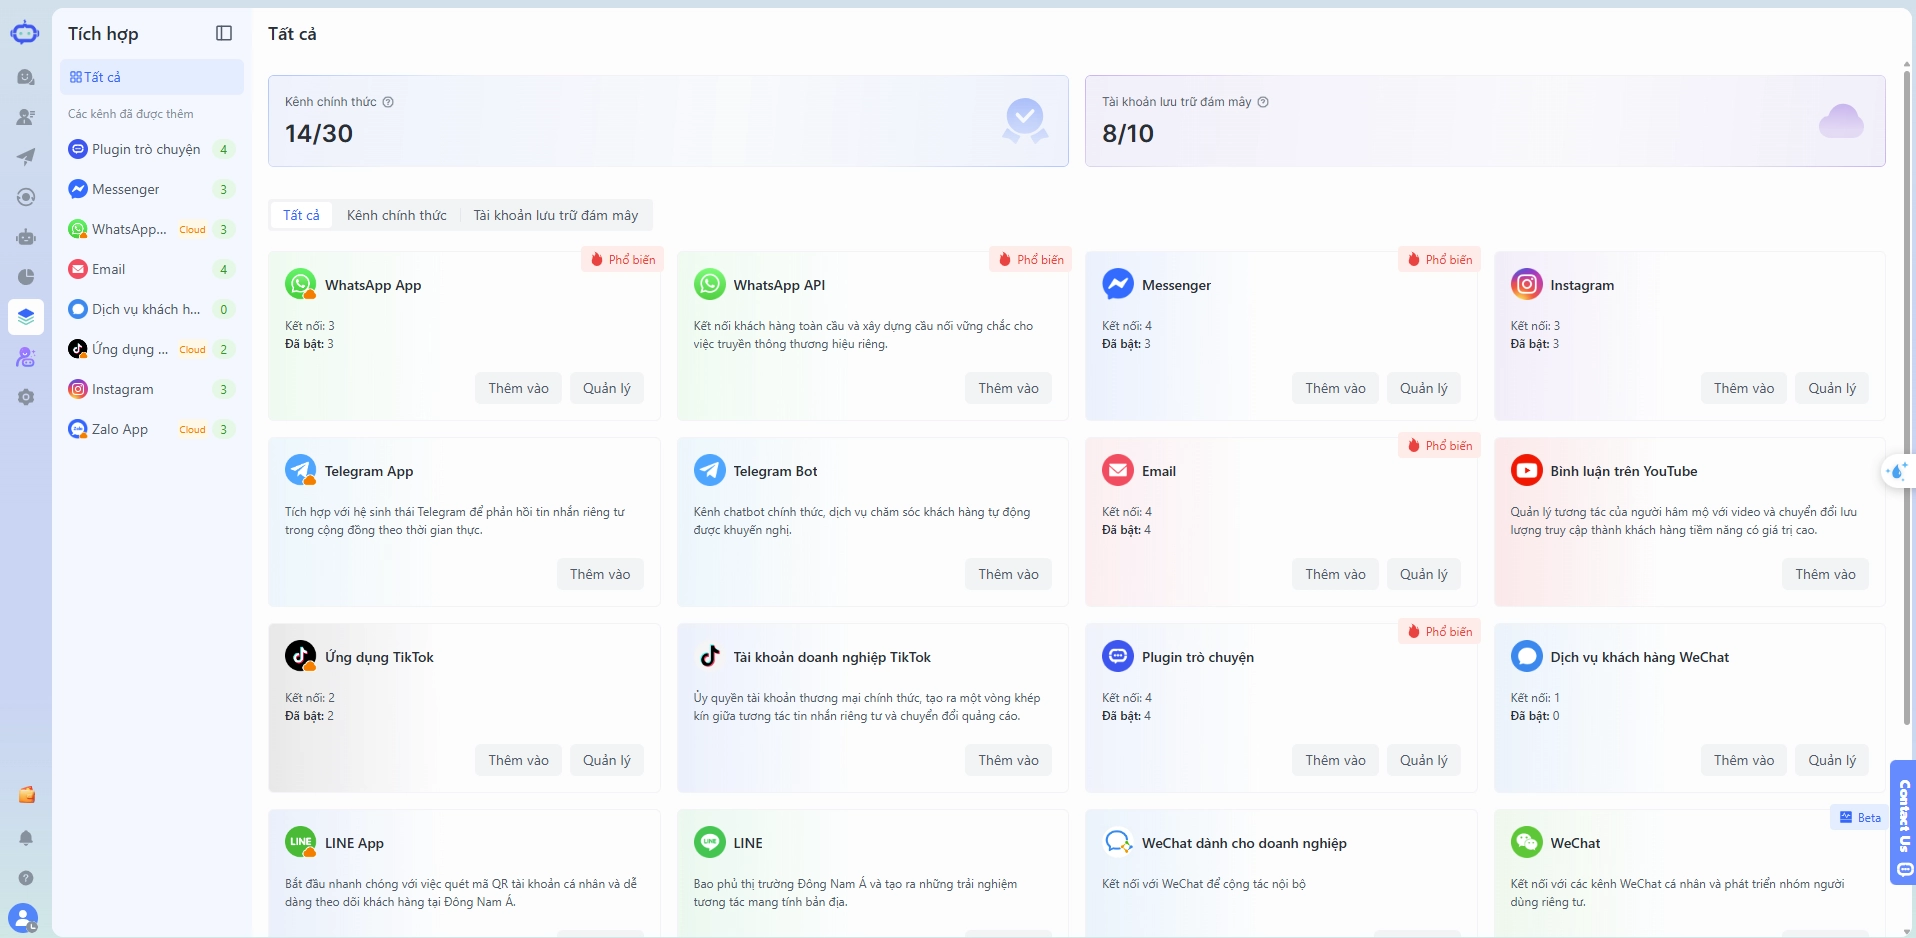Open the circular workflow icon in left rail

(x=26, y=197)
